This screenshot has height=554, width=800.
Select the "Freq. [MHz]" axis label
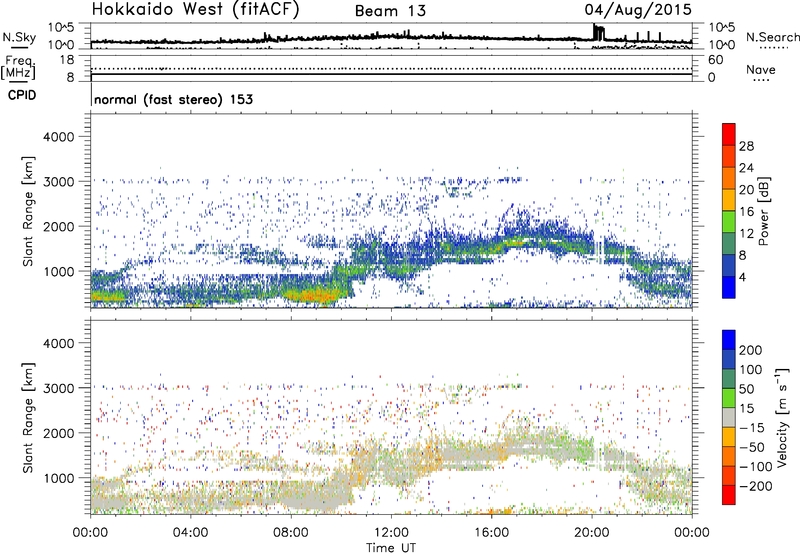pos(19,67)
